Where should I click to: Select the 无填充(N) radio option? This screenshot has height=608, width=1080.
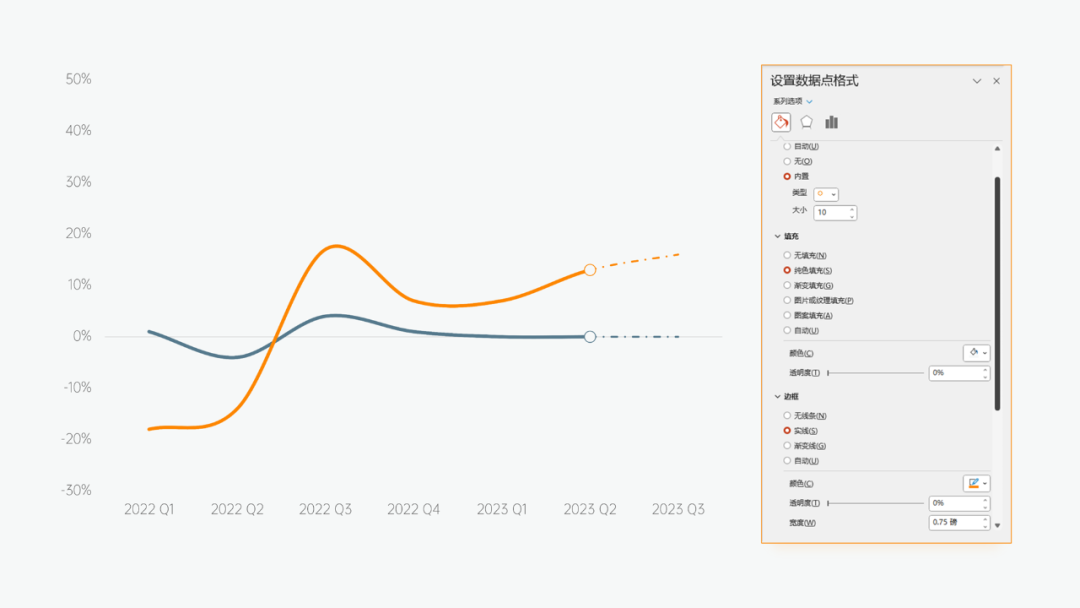pyautogui.click(x=787, y=256)
